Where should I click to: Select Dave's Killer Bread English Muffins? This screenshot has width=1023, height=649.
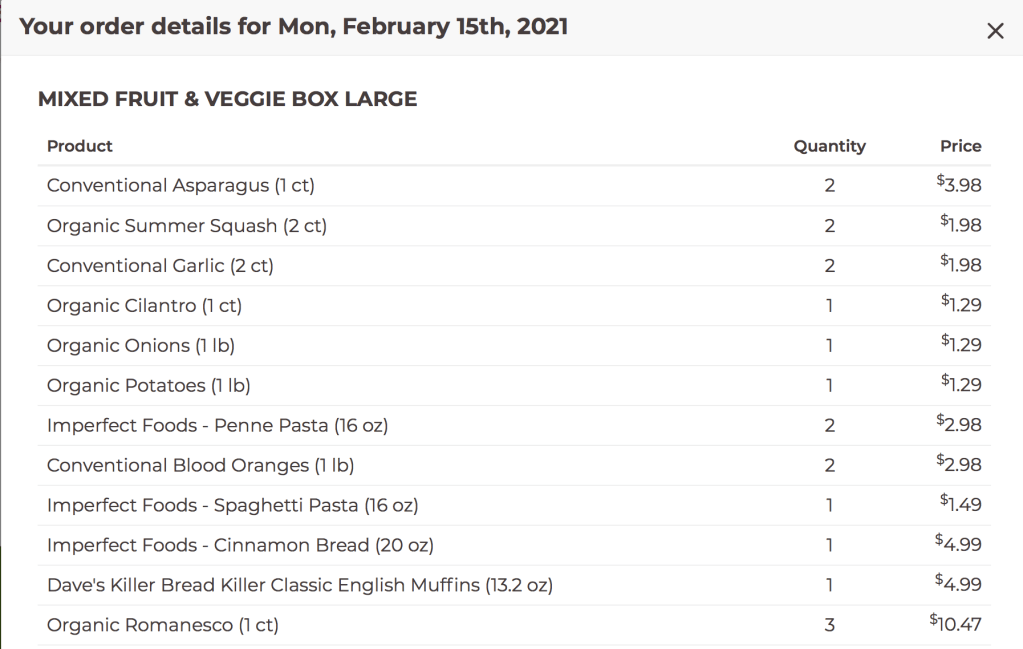tap(300, 585)
